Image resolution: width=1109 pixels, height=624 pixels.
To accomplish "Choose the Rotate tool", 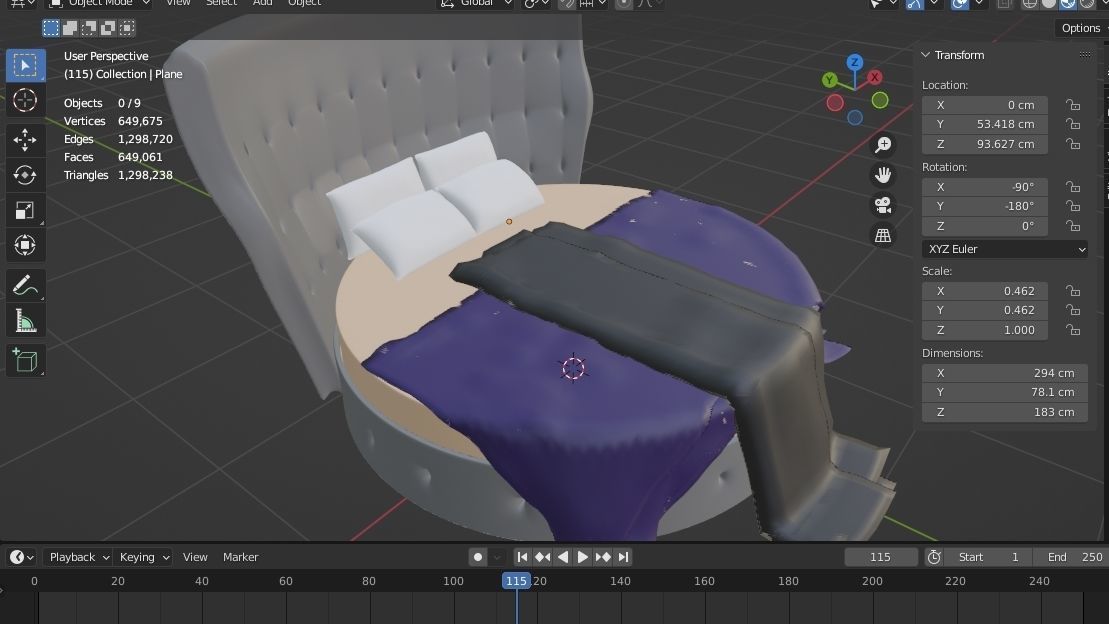I will (25, 175).
